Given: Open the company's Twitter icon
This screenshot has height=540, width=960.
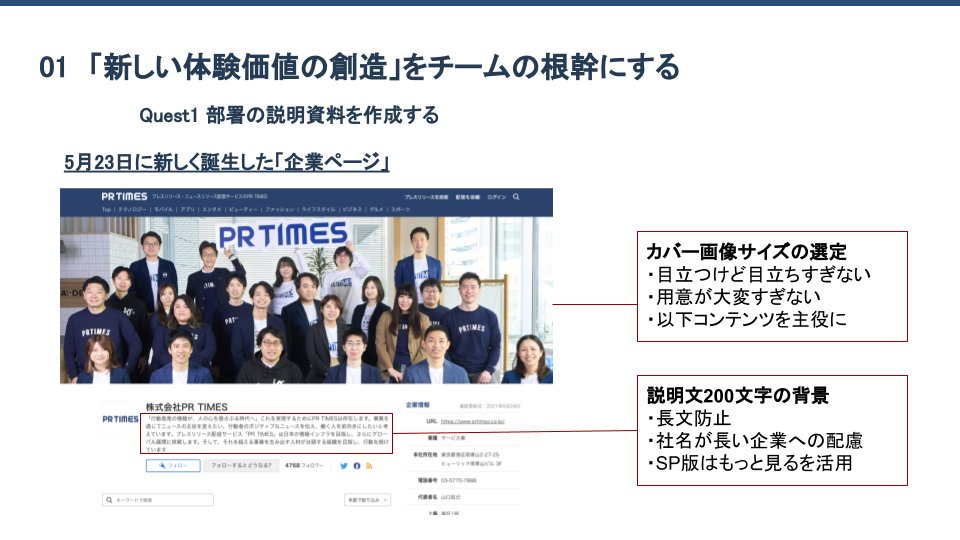Looking at the screenshot, I should [343, 466].
